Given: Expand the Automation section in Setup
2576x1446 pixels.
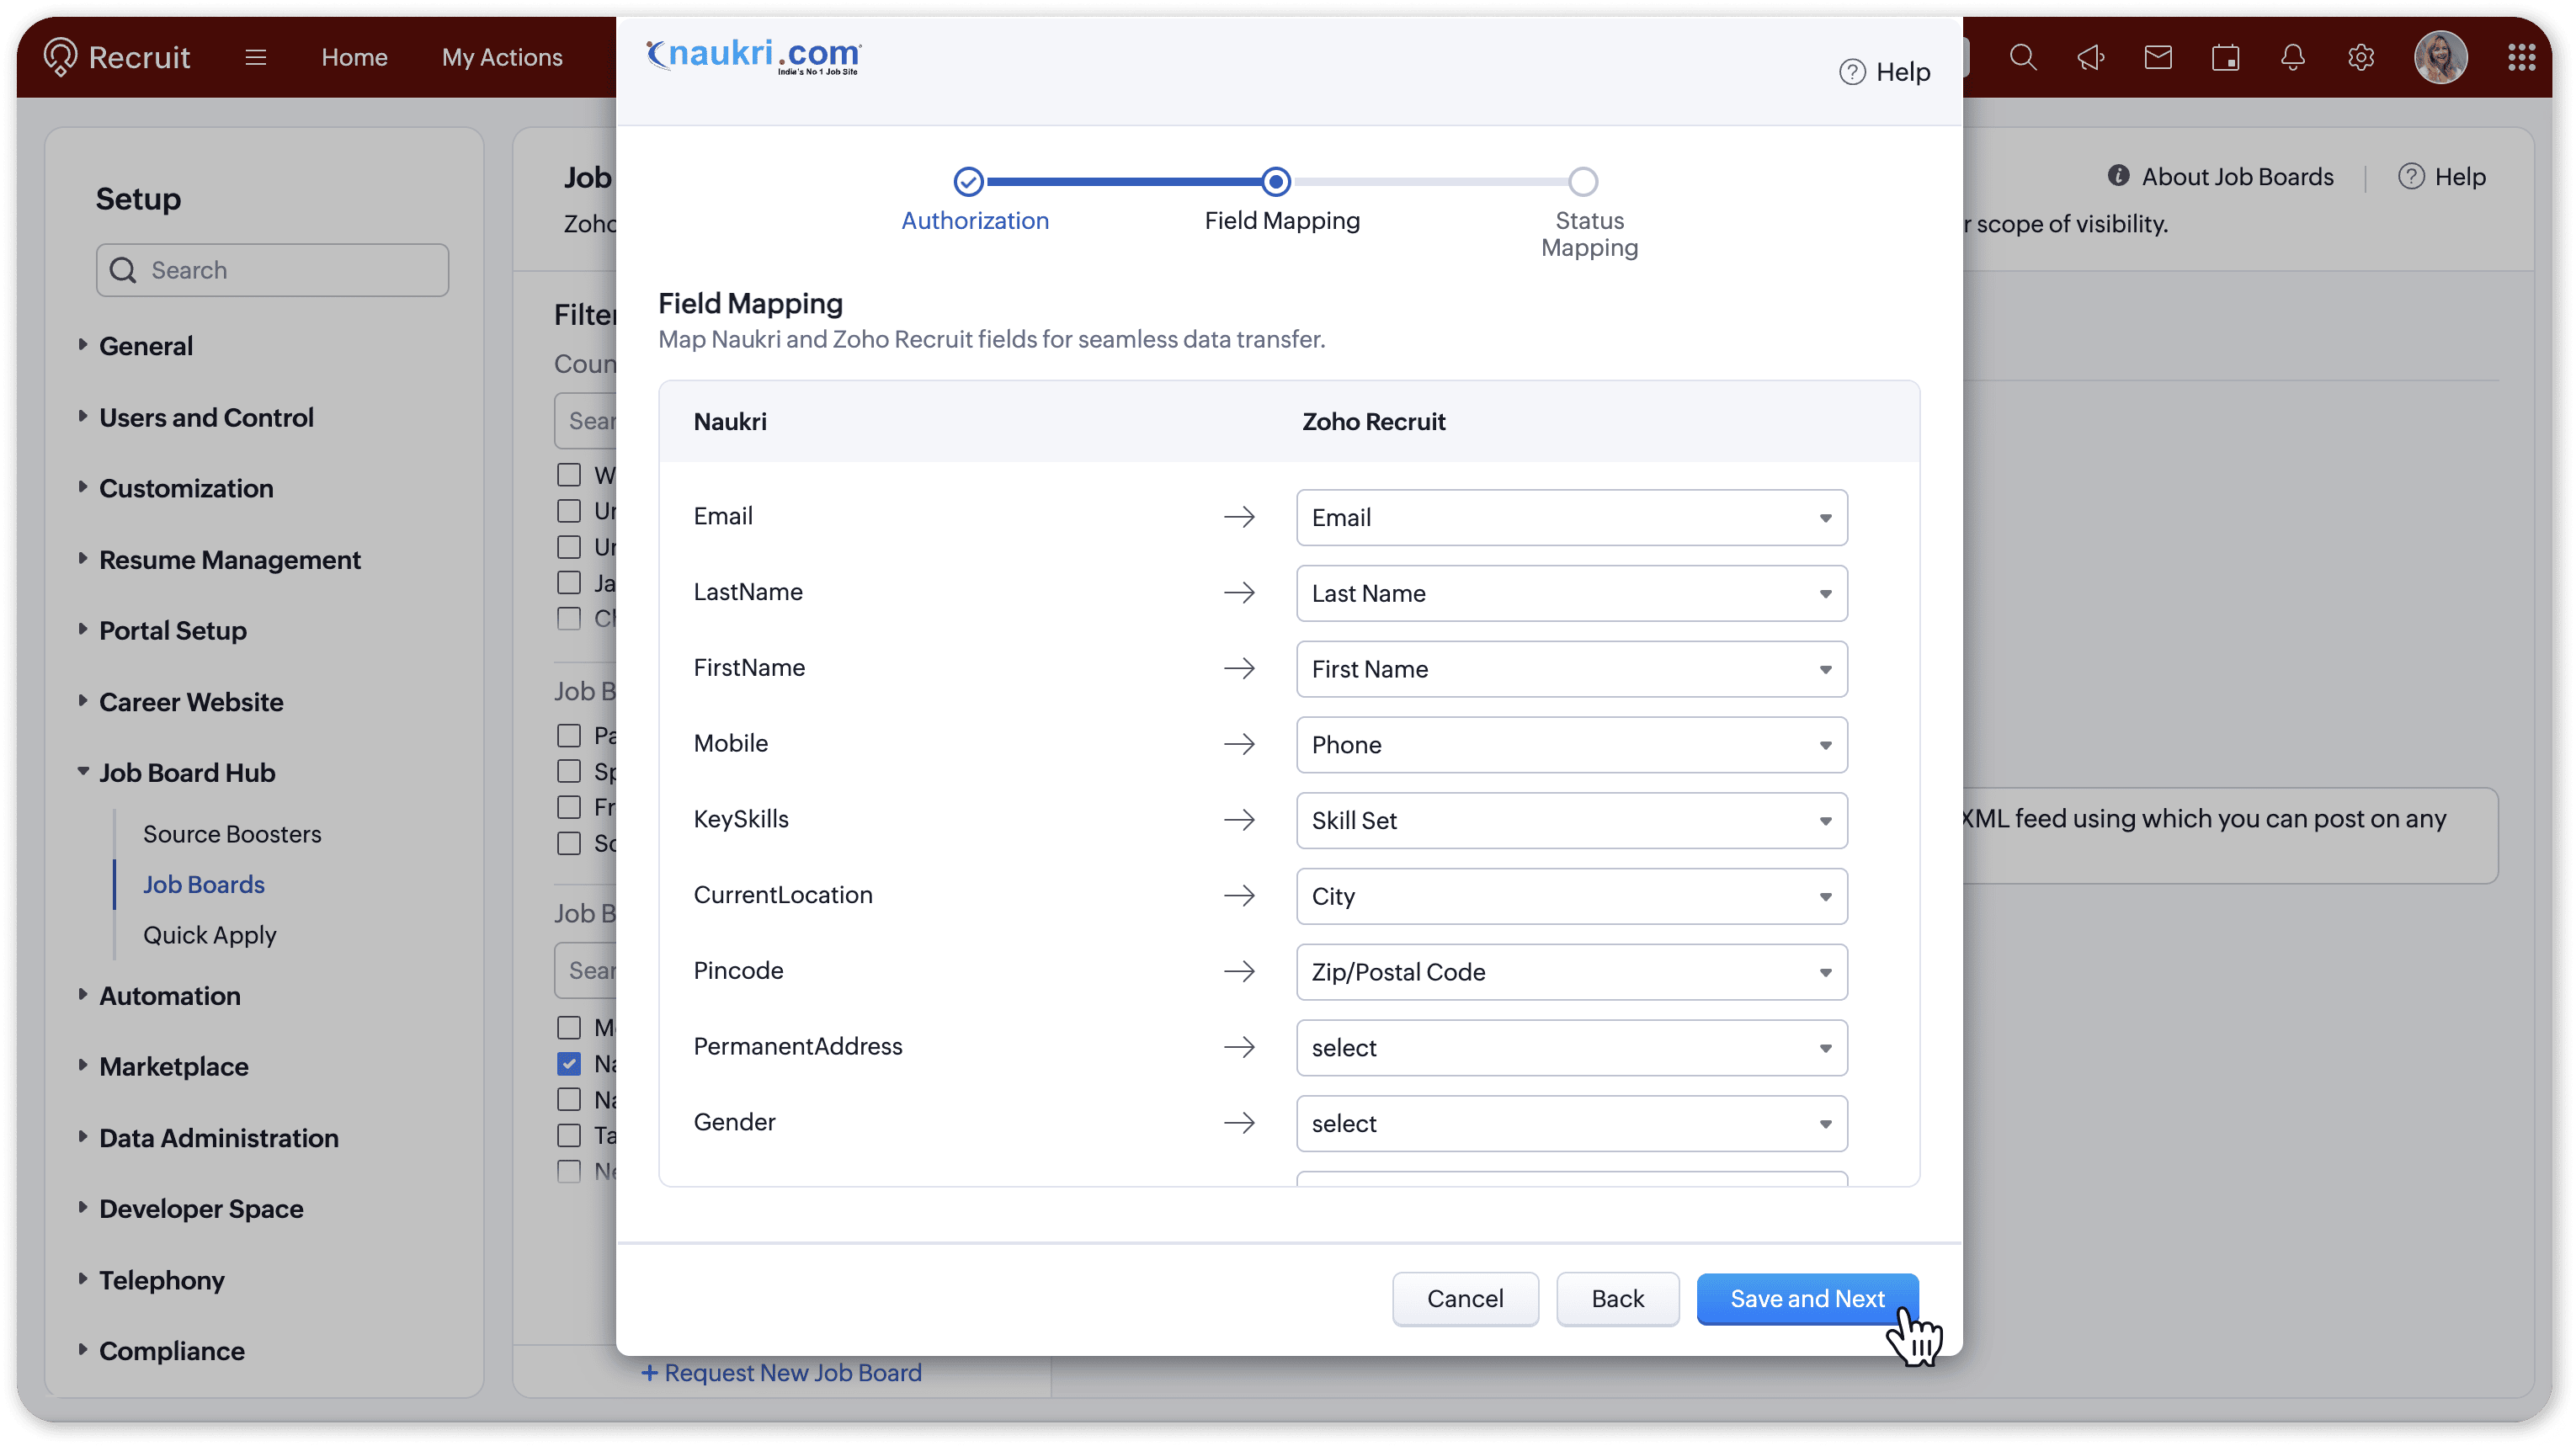Looking at the screenshot, I should [170, 996].
